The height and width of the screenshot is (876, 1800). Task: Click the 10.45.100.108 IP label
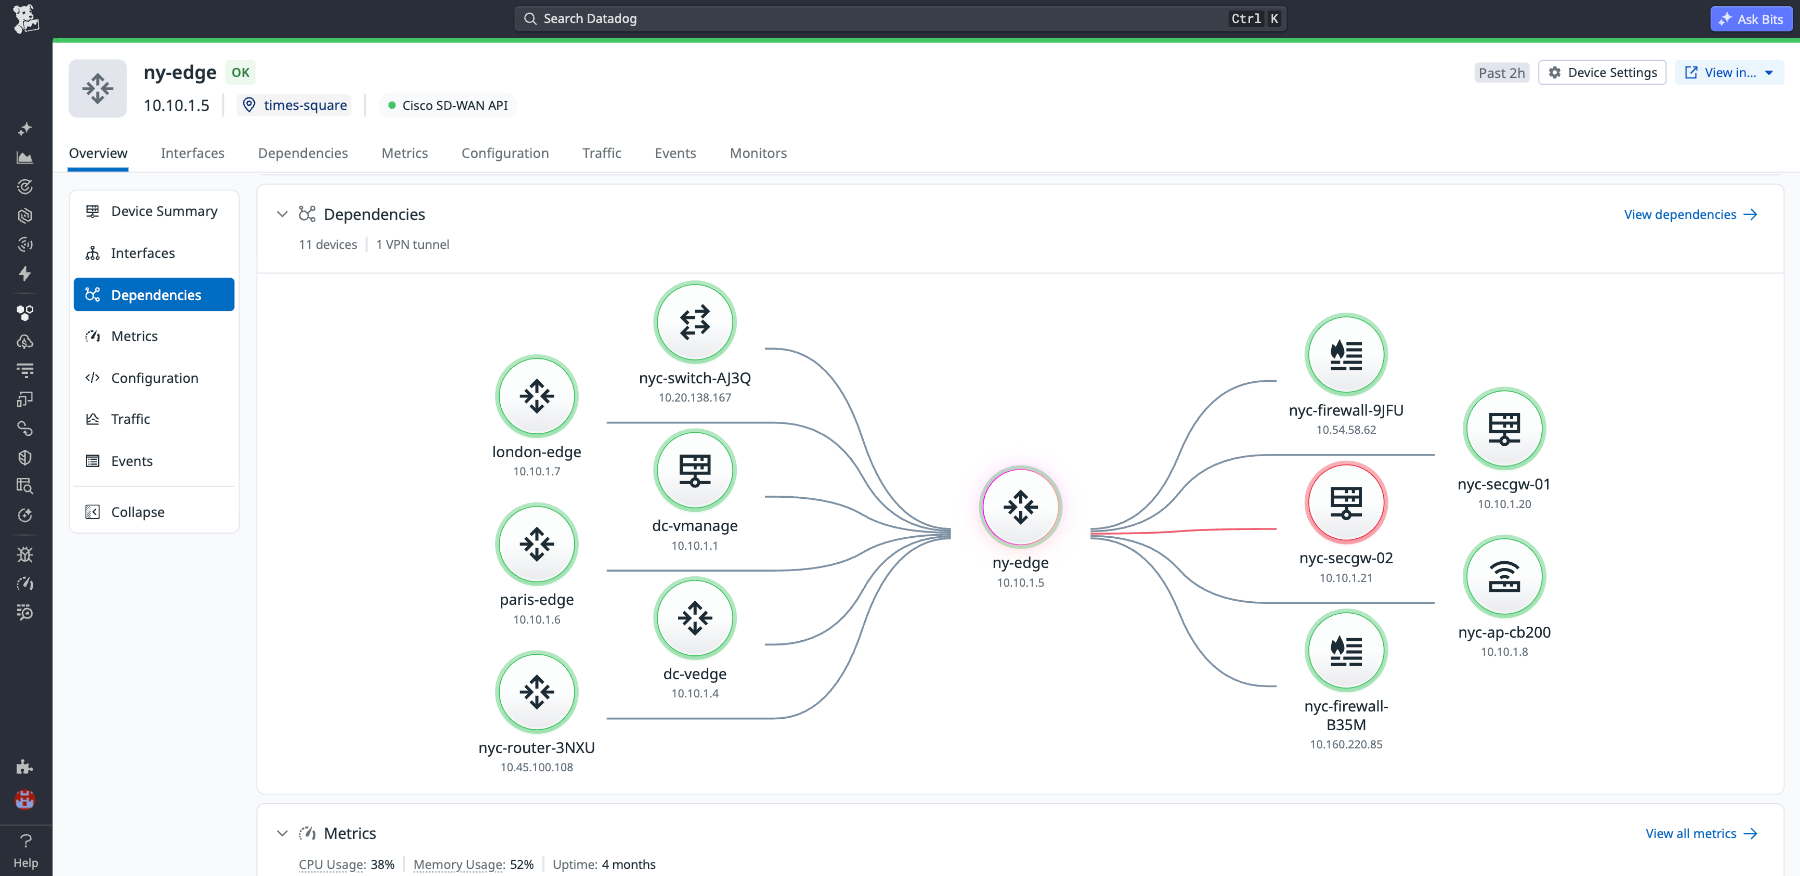tap(537, 767)
